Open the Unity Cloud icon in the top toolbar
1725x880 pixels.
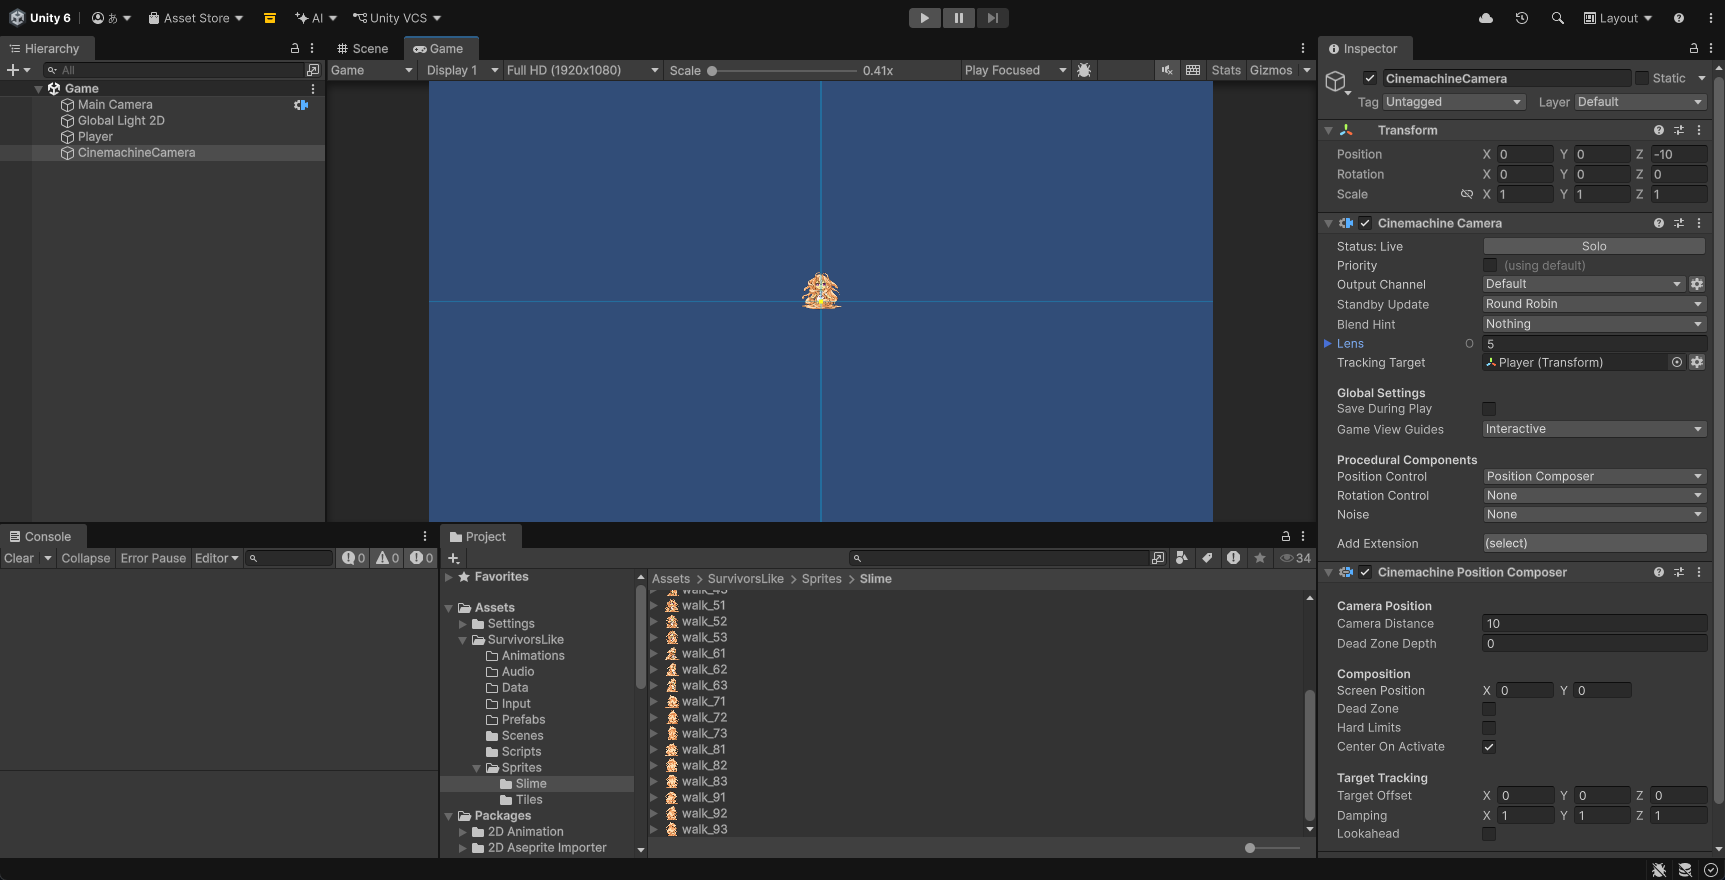(1486, 18)
